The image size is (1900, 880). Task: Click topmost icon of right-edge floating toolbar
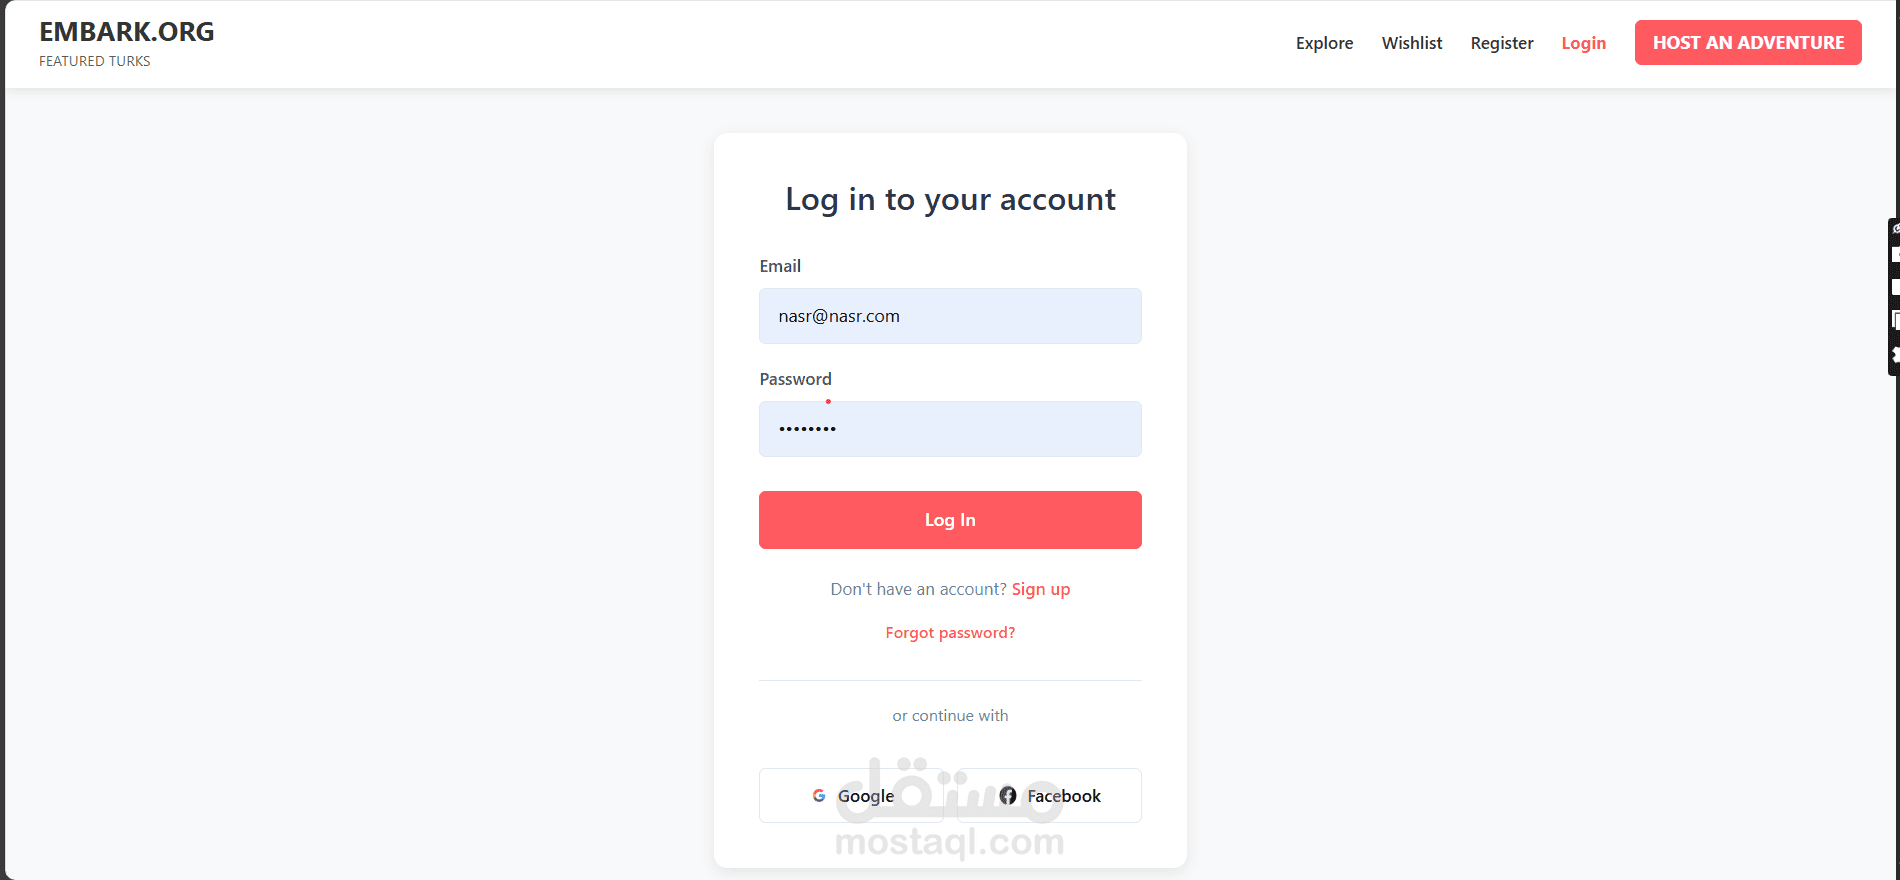(1894, 229)
